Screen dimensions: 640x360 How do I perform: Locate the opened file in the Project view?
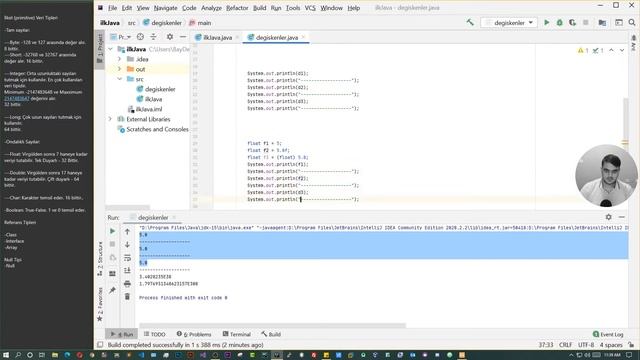(140, 37)
